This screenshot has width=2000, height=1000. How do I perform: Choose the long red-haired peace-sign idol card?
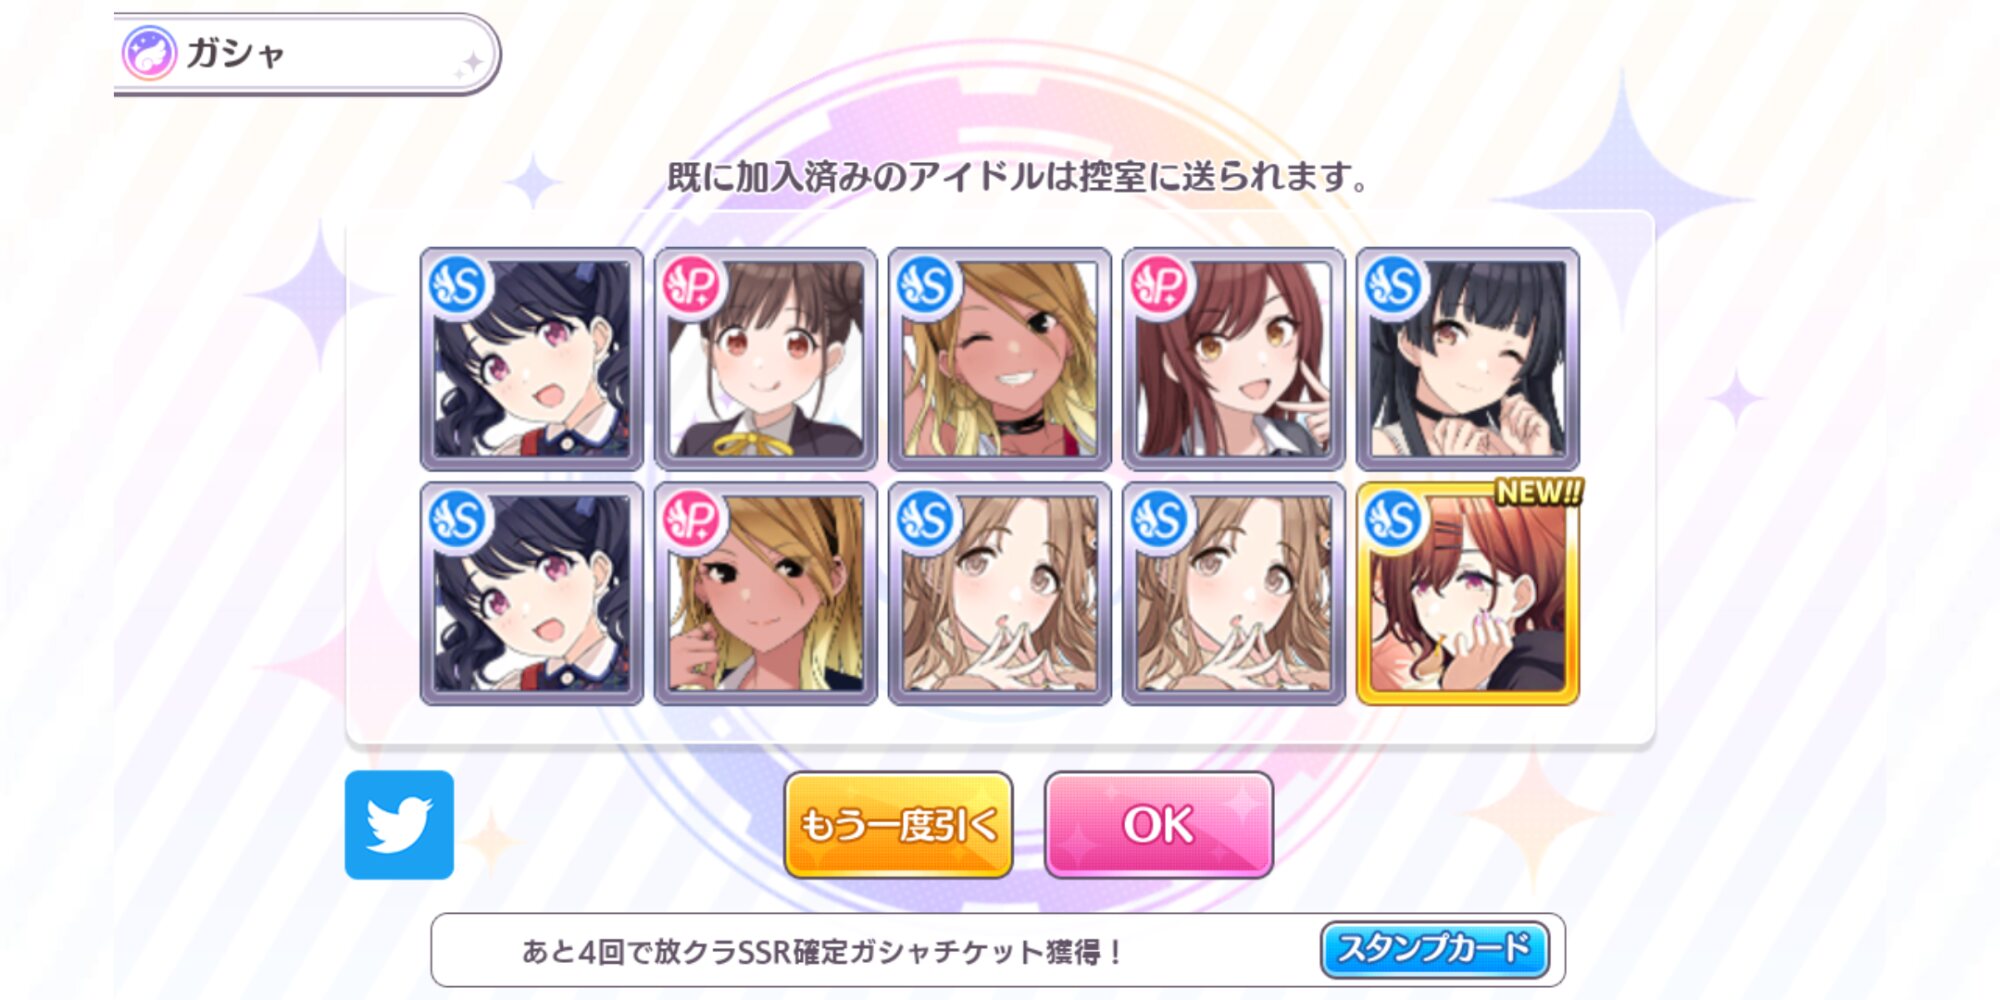[x=1233, y=359]
